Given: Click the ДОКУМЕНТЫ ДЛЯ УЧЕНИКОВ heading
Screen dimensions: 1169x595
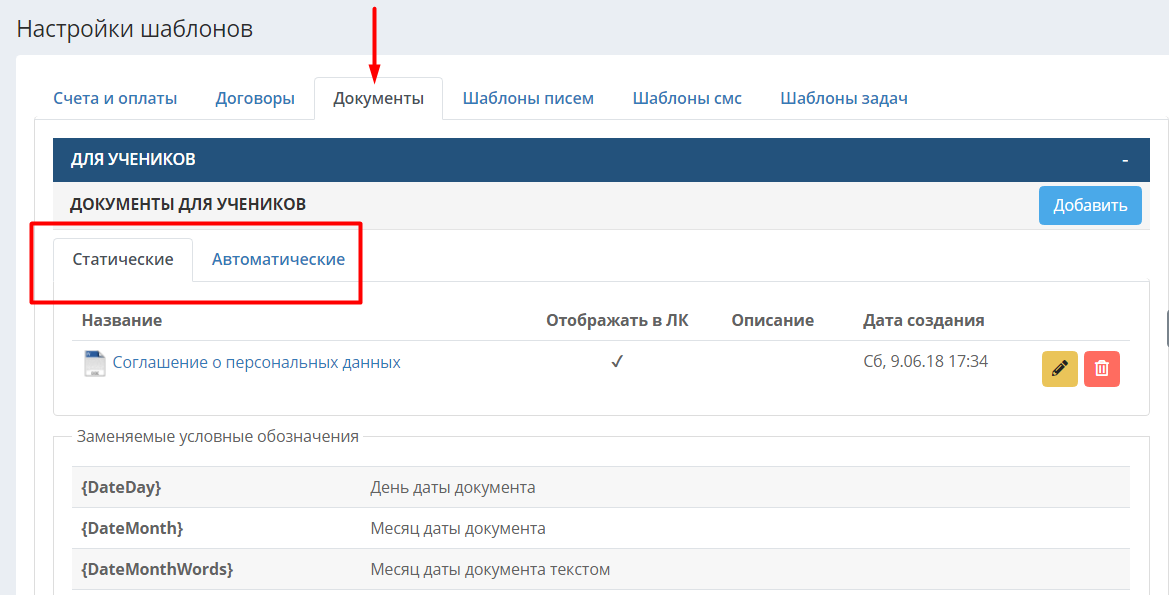Looking at the screenshot, I should (x=188, y=204).
